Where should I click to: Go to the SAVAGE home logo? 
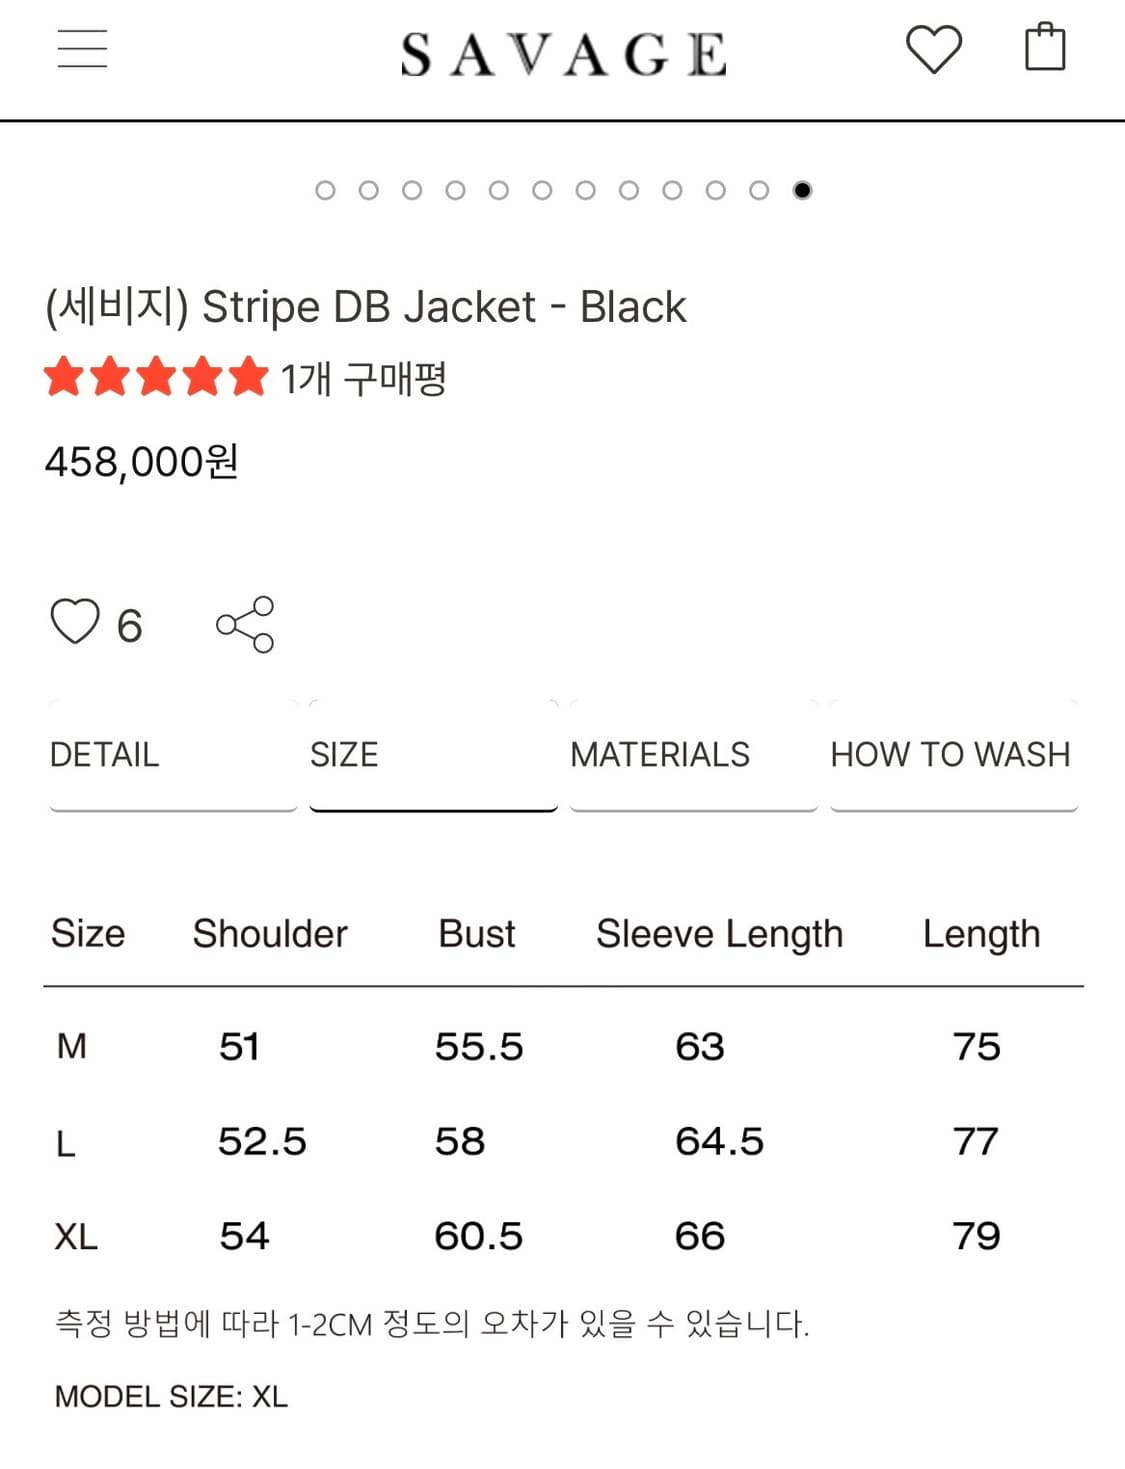coord(563,54)
